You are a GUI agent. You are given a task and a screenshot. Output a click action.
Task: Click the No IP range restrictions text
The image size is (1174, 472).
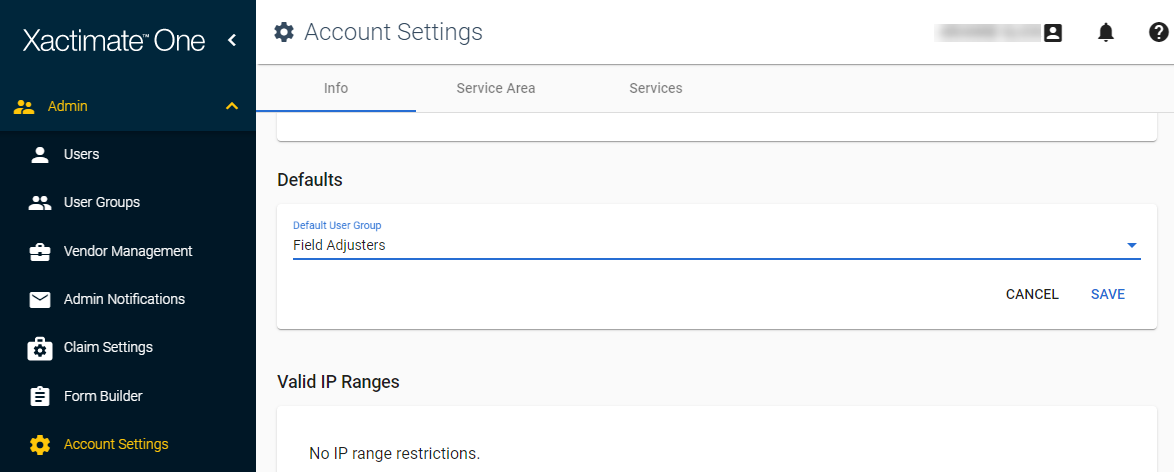click(x=395, y=453)
